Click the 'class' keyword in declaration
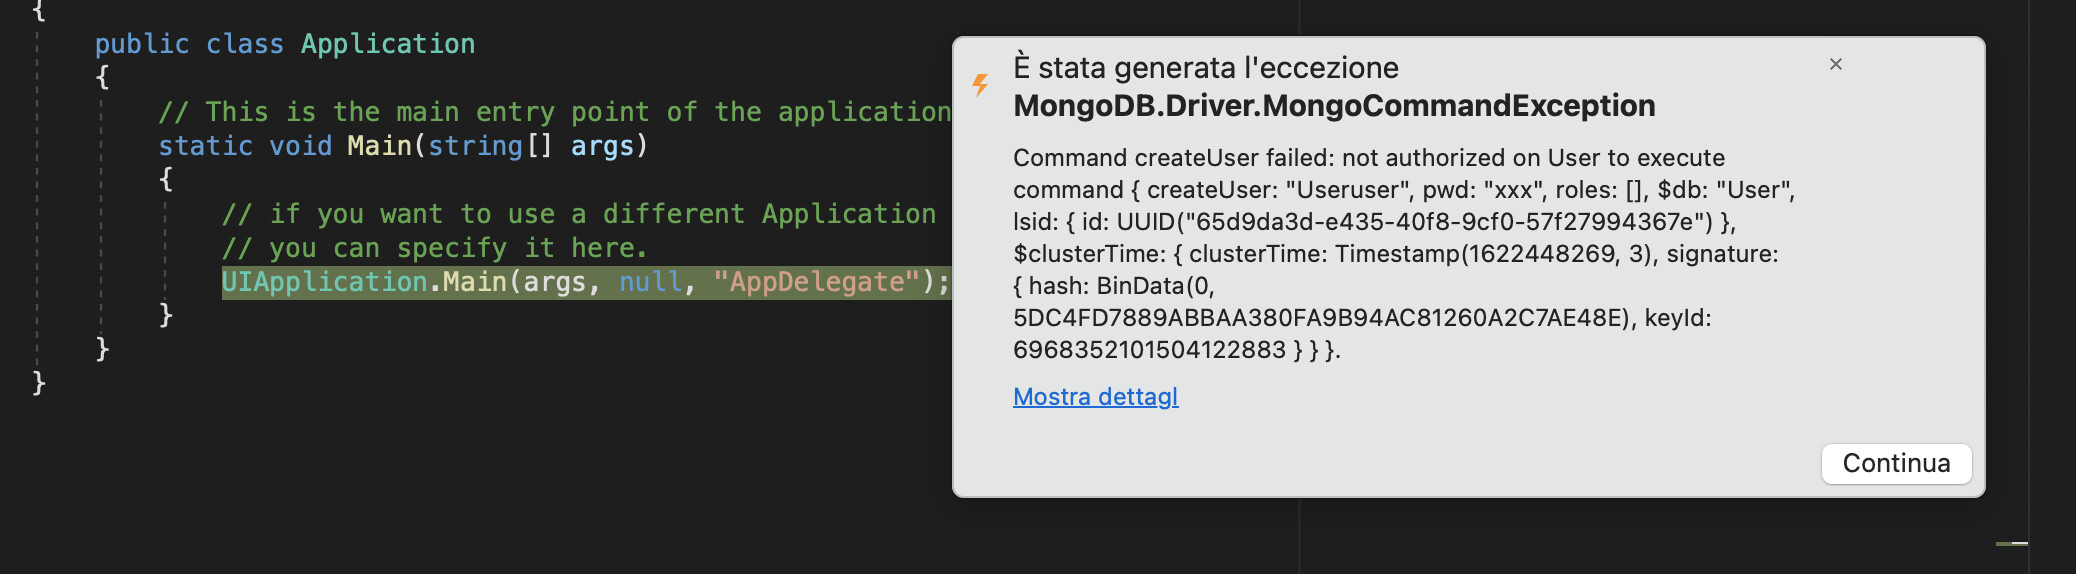The width and height of the screenshot is (2076, 574). click(x=244, y=44)
